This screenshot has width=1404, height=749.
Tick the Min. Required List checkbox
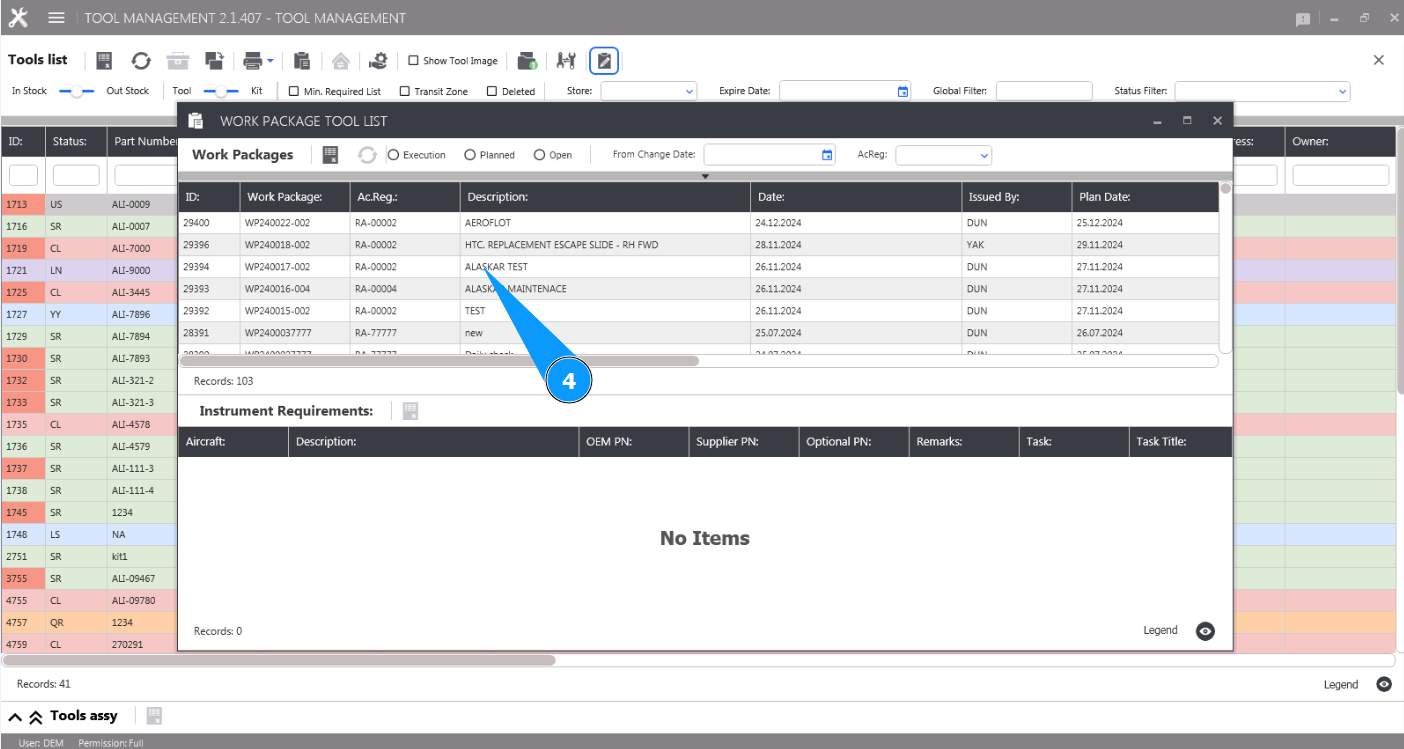pos(294,91)
